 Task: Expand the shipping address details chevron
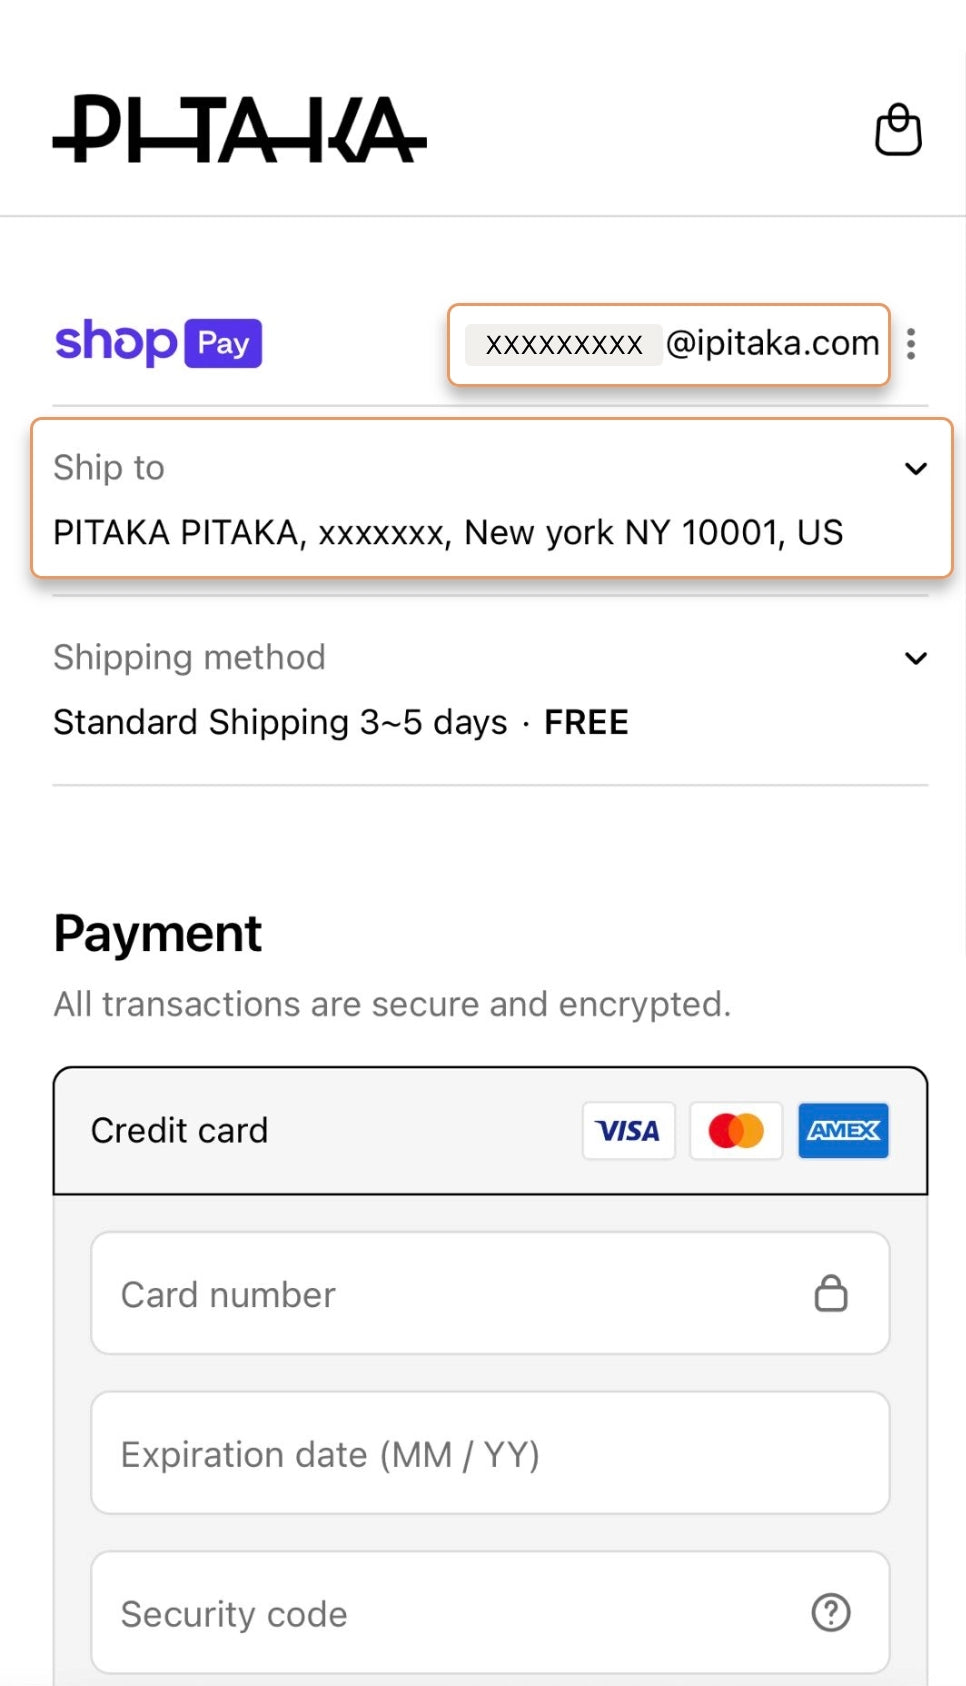pyautogui.click(x=916, y=468)
